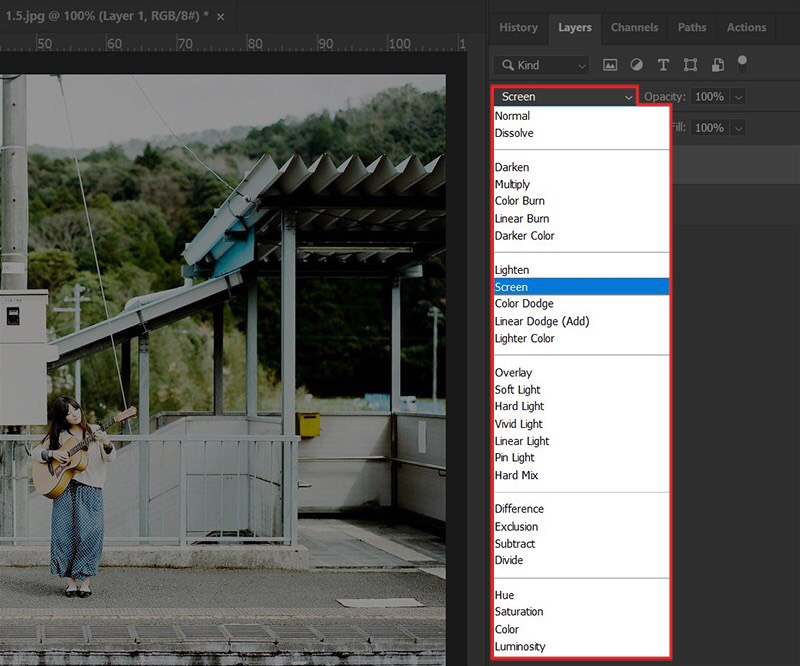Choose Dissolve blend mode

[582, 133]
